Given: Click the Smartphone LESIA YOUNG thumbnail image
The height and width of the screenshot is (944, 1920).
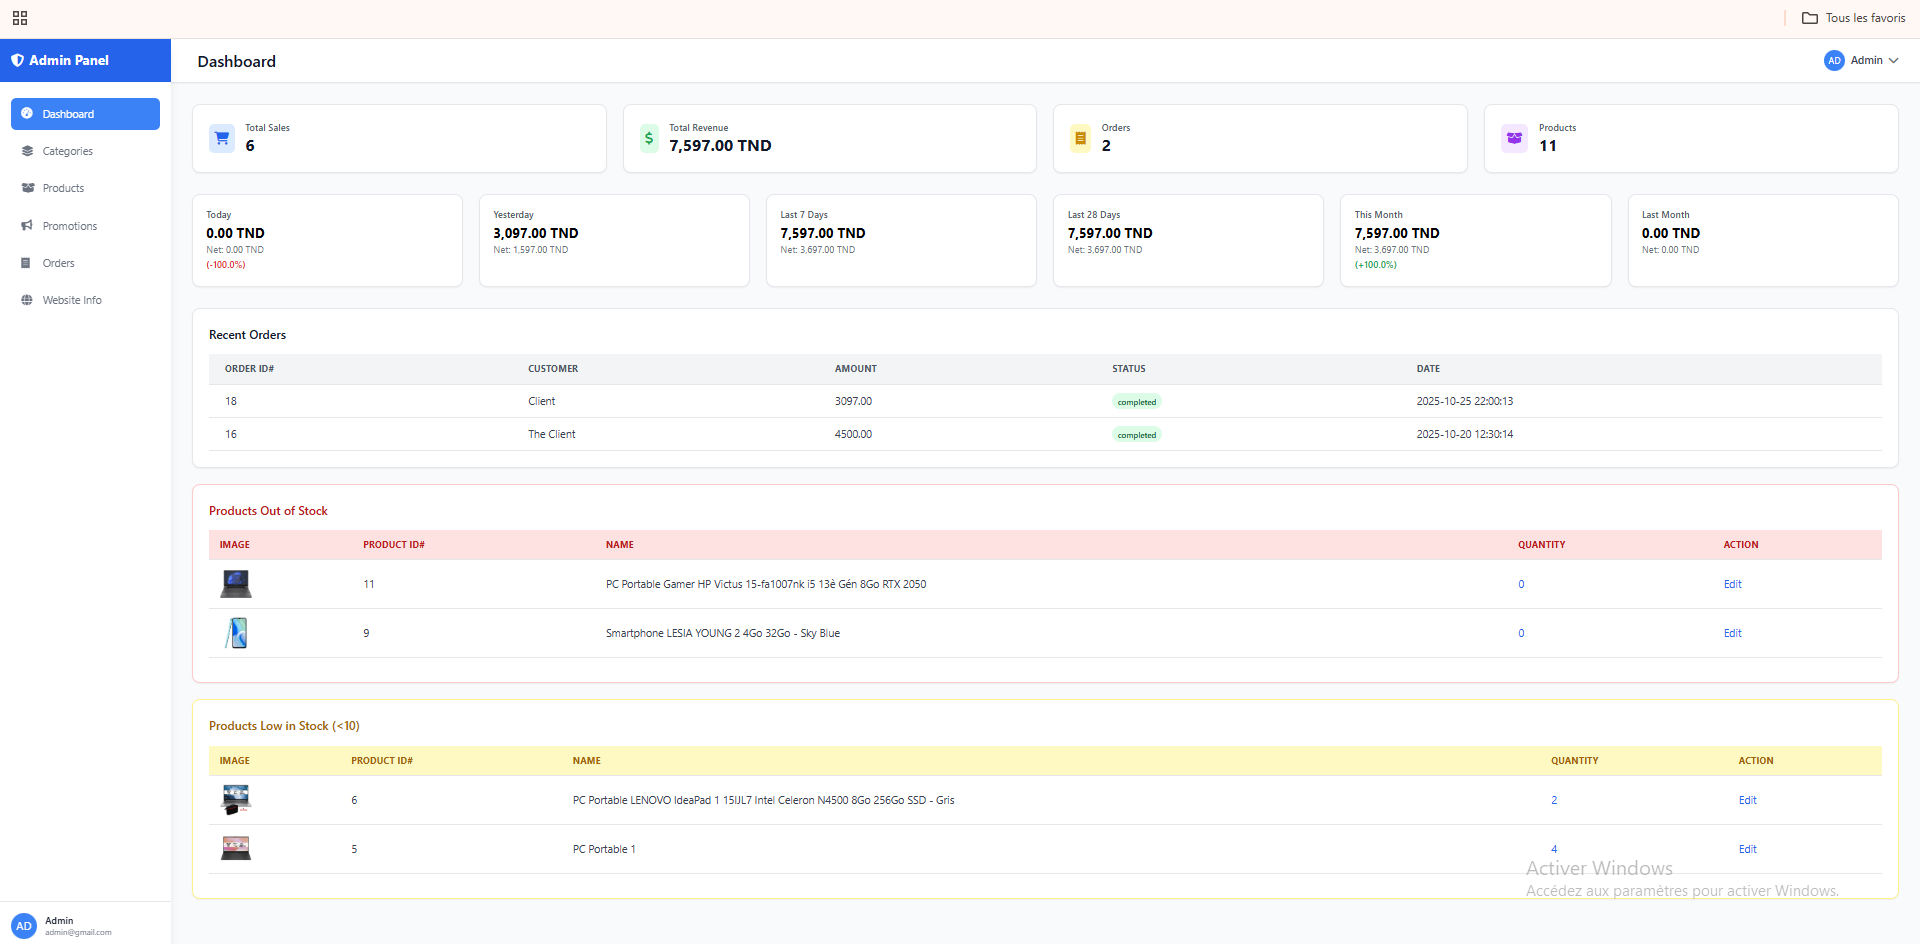Looking at the screenshot, I should coord(236,633).
